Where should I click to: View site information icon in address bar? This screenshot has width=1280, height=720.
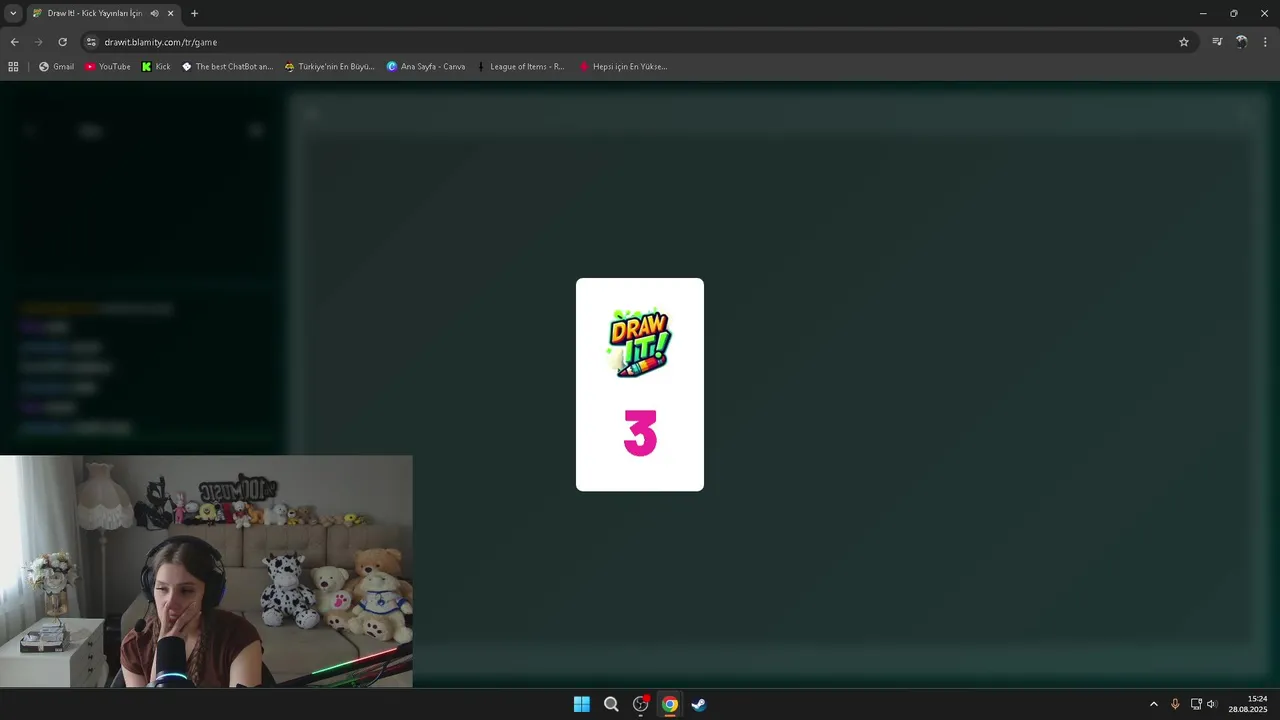point(91,42)
